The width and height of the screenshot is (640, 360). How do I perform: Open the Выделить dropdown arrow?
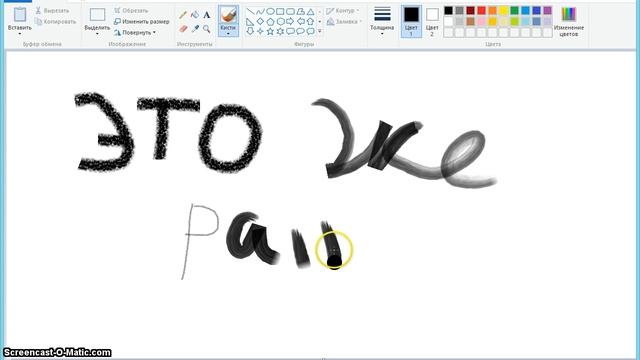click(x=97, y=34)
